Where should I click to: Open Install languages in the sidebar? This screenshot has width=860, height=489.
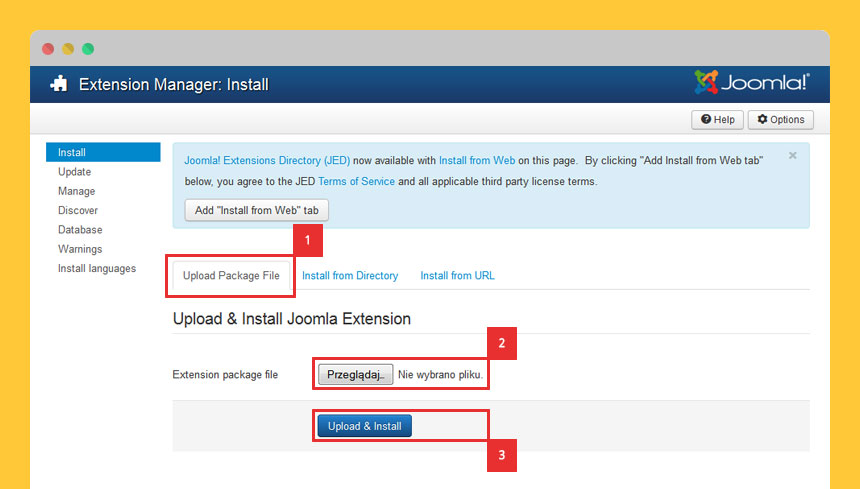coord(97,268)
